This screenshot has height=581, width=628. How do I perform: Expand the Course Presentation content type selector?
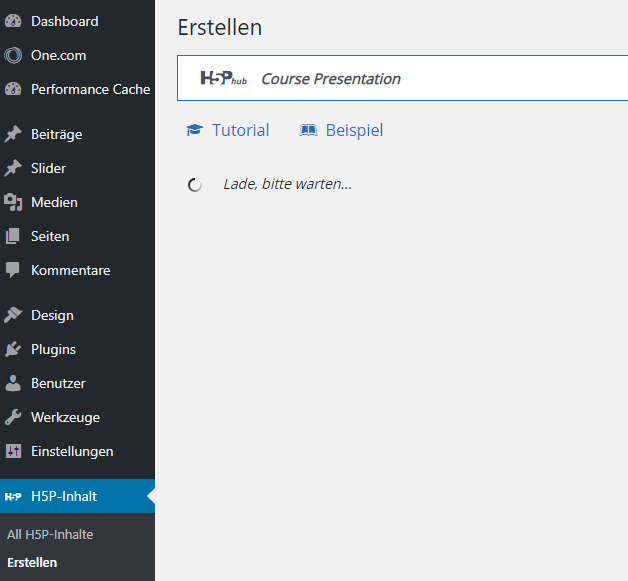coord(403,78)
